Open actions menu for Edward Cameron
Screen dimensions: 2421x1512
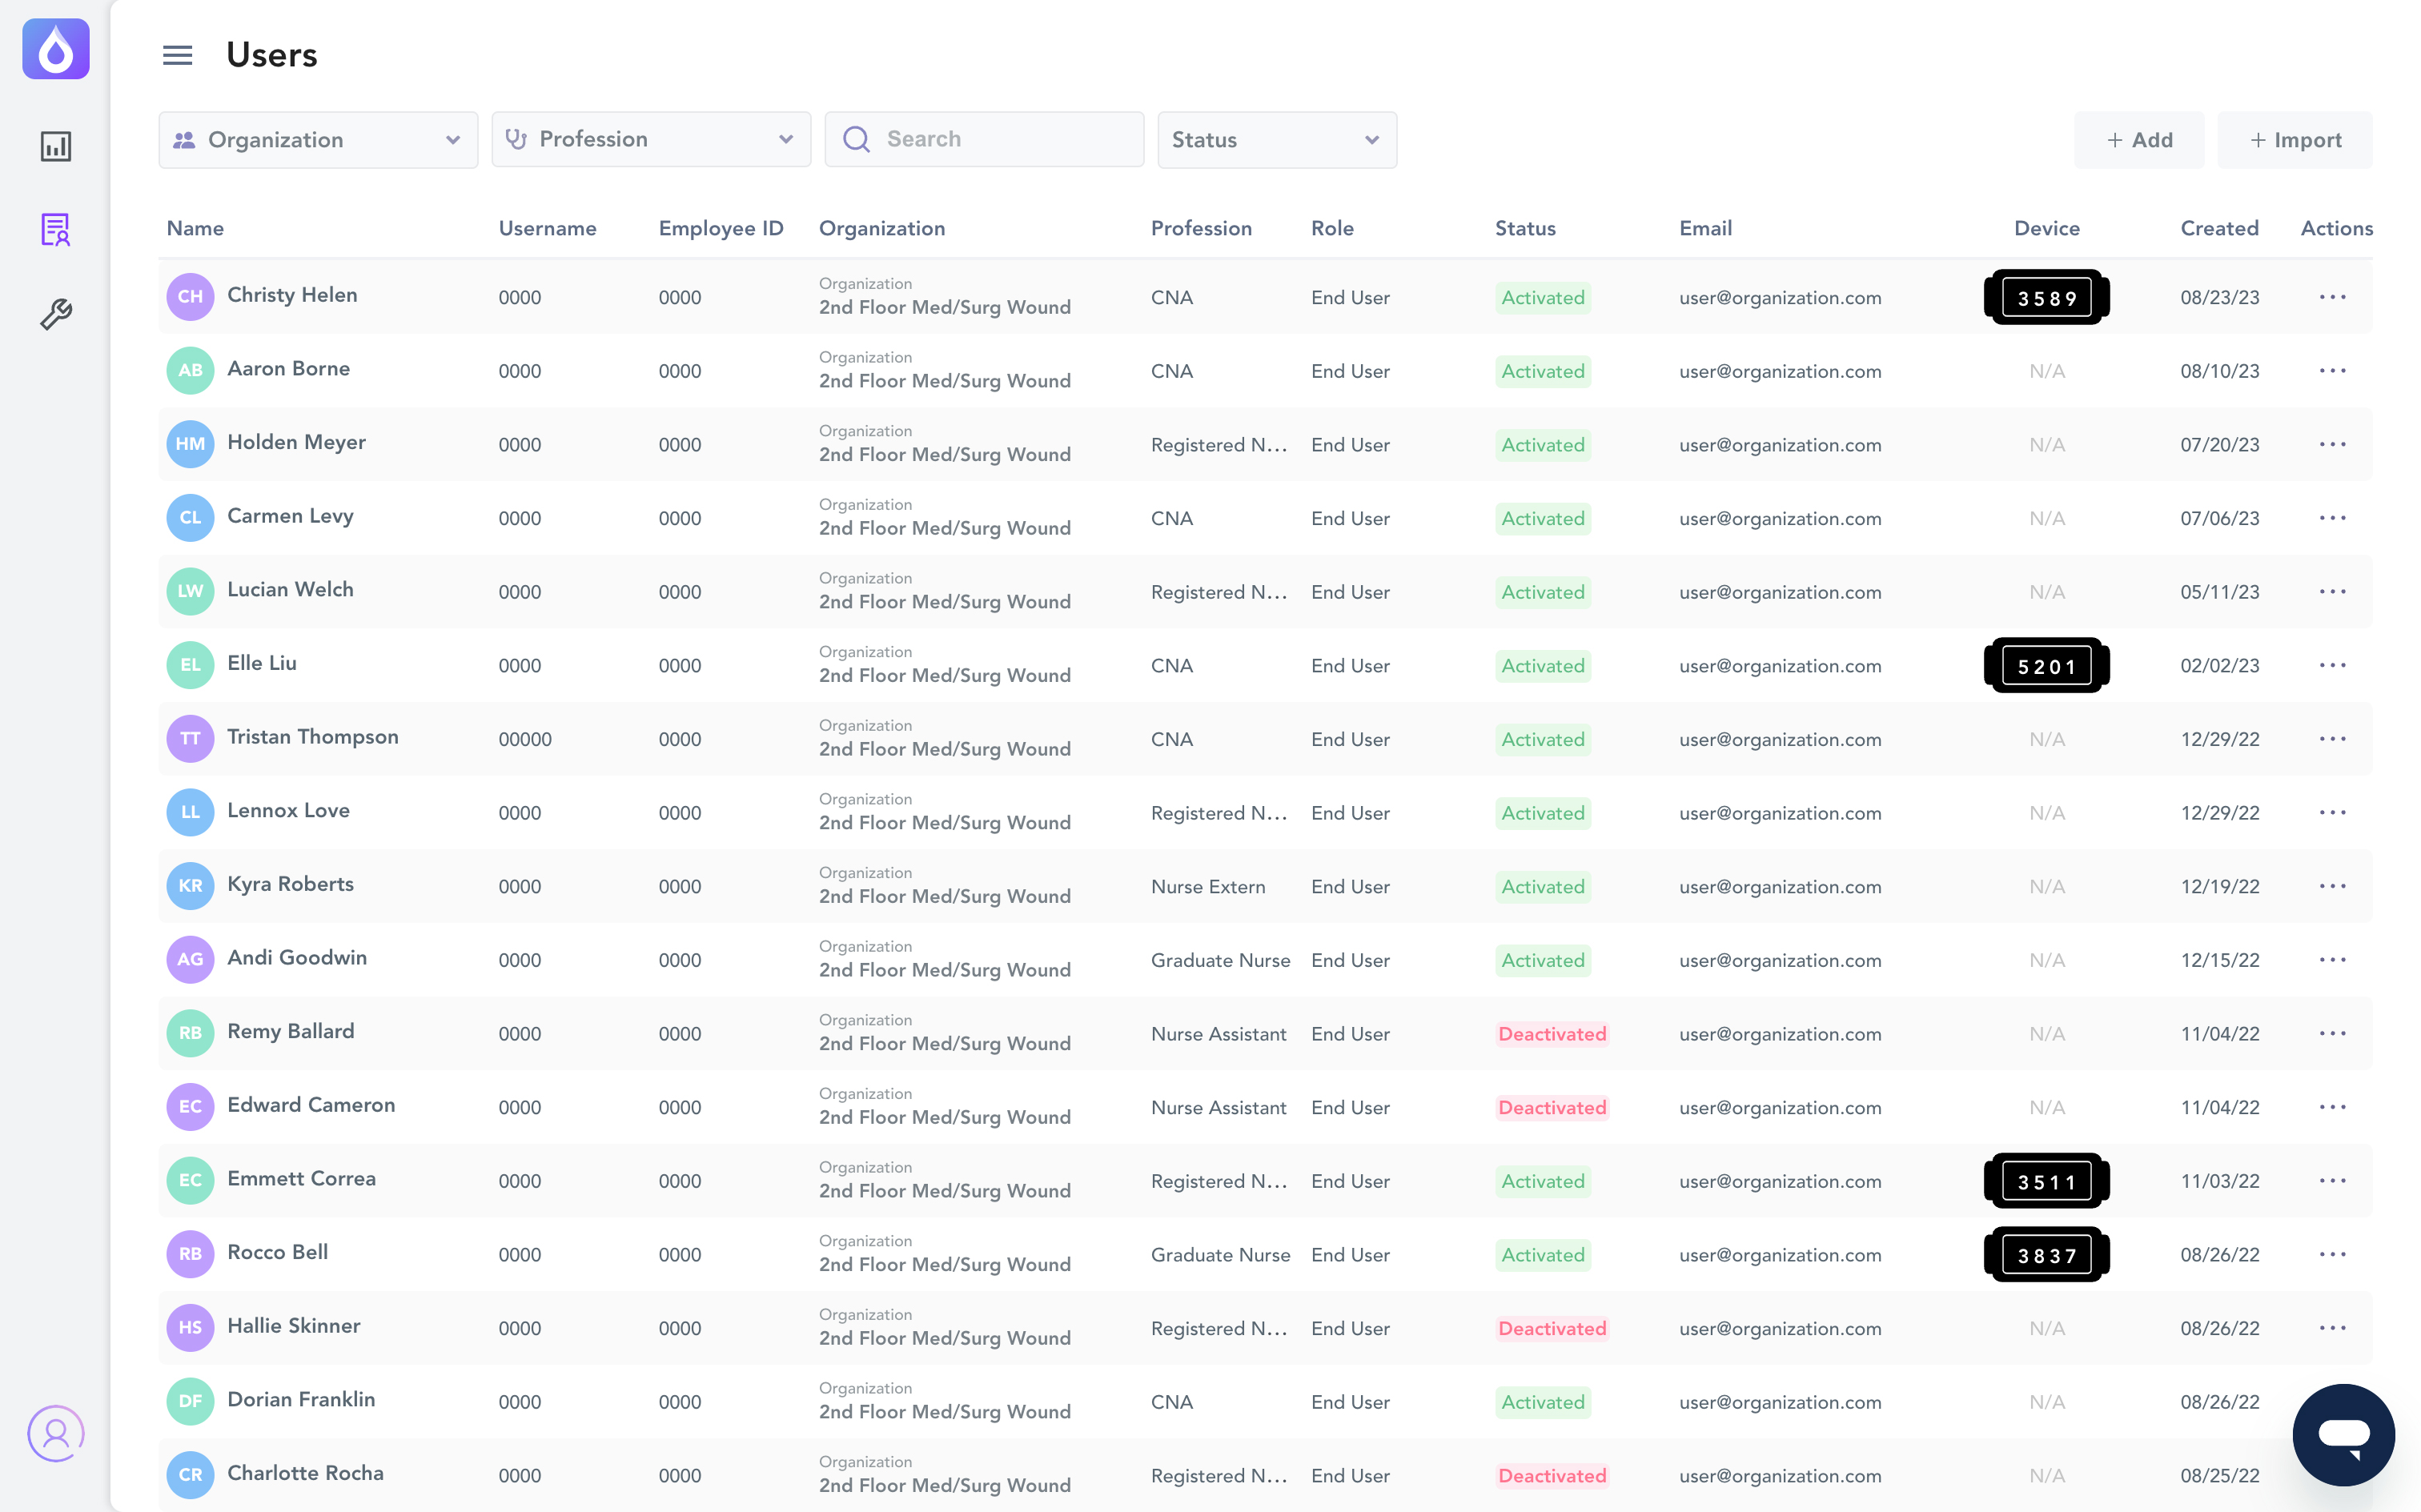click(x=2332, y=1107)
